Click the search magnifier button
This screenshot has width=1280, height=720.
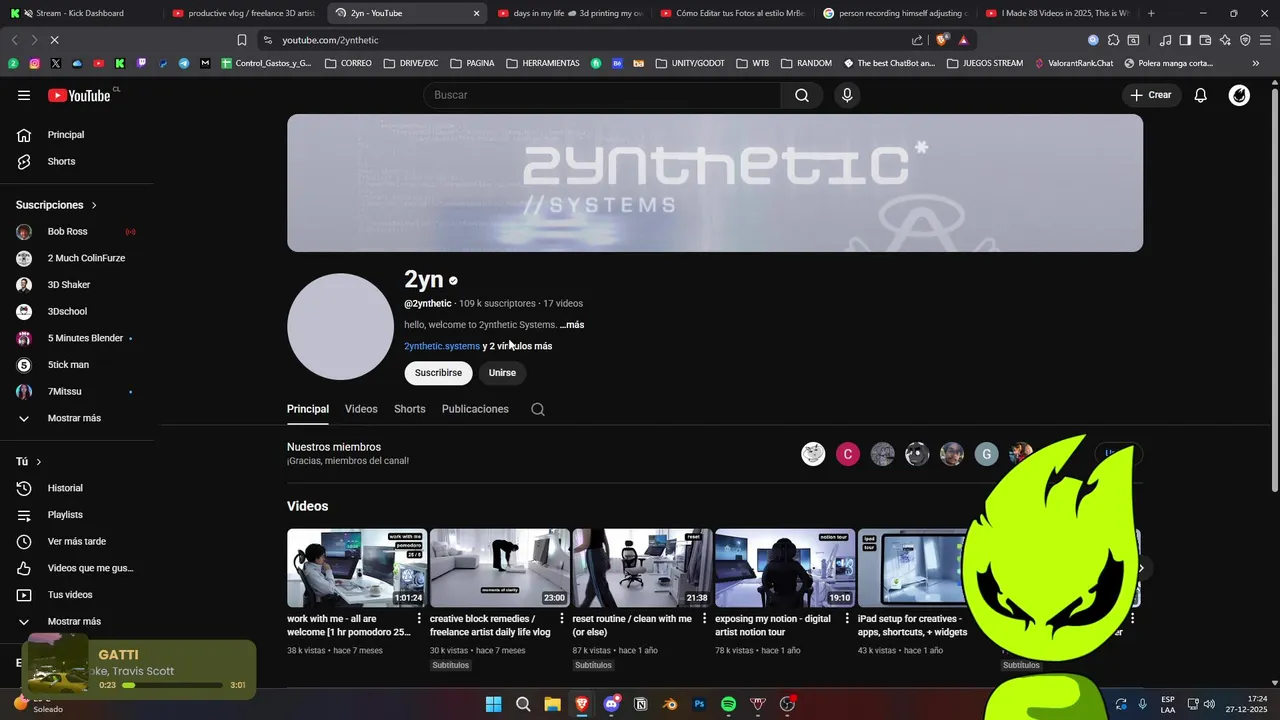coord(801,95)
